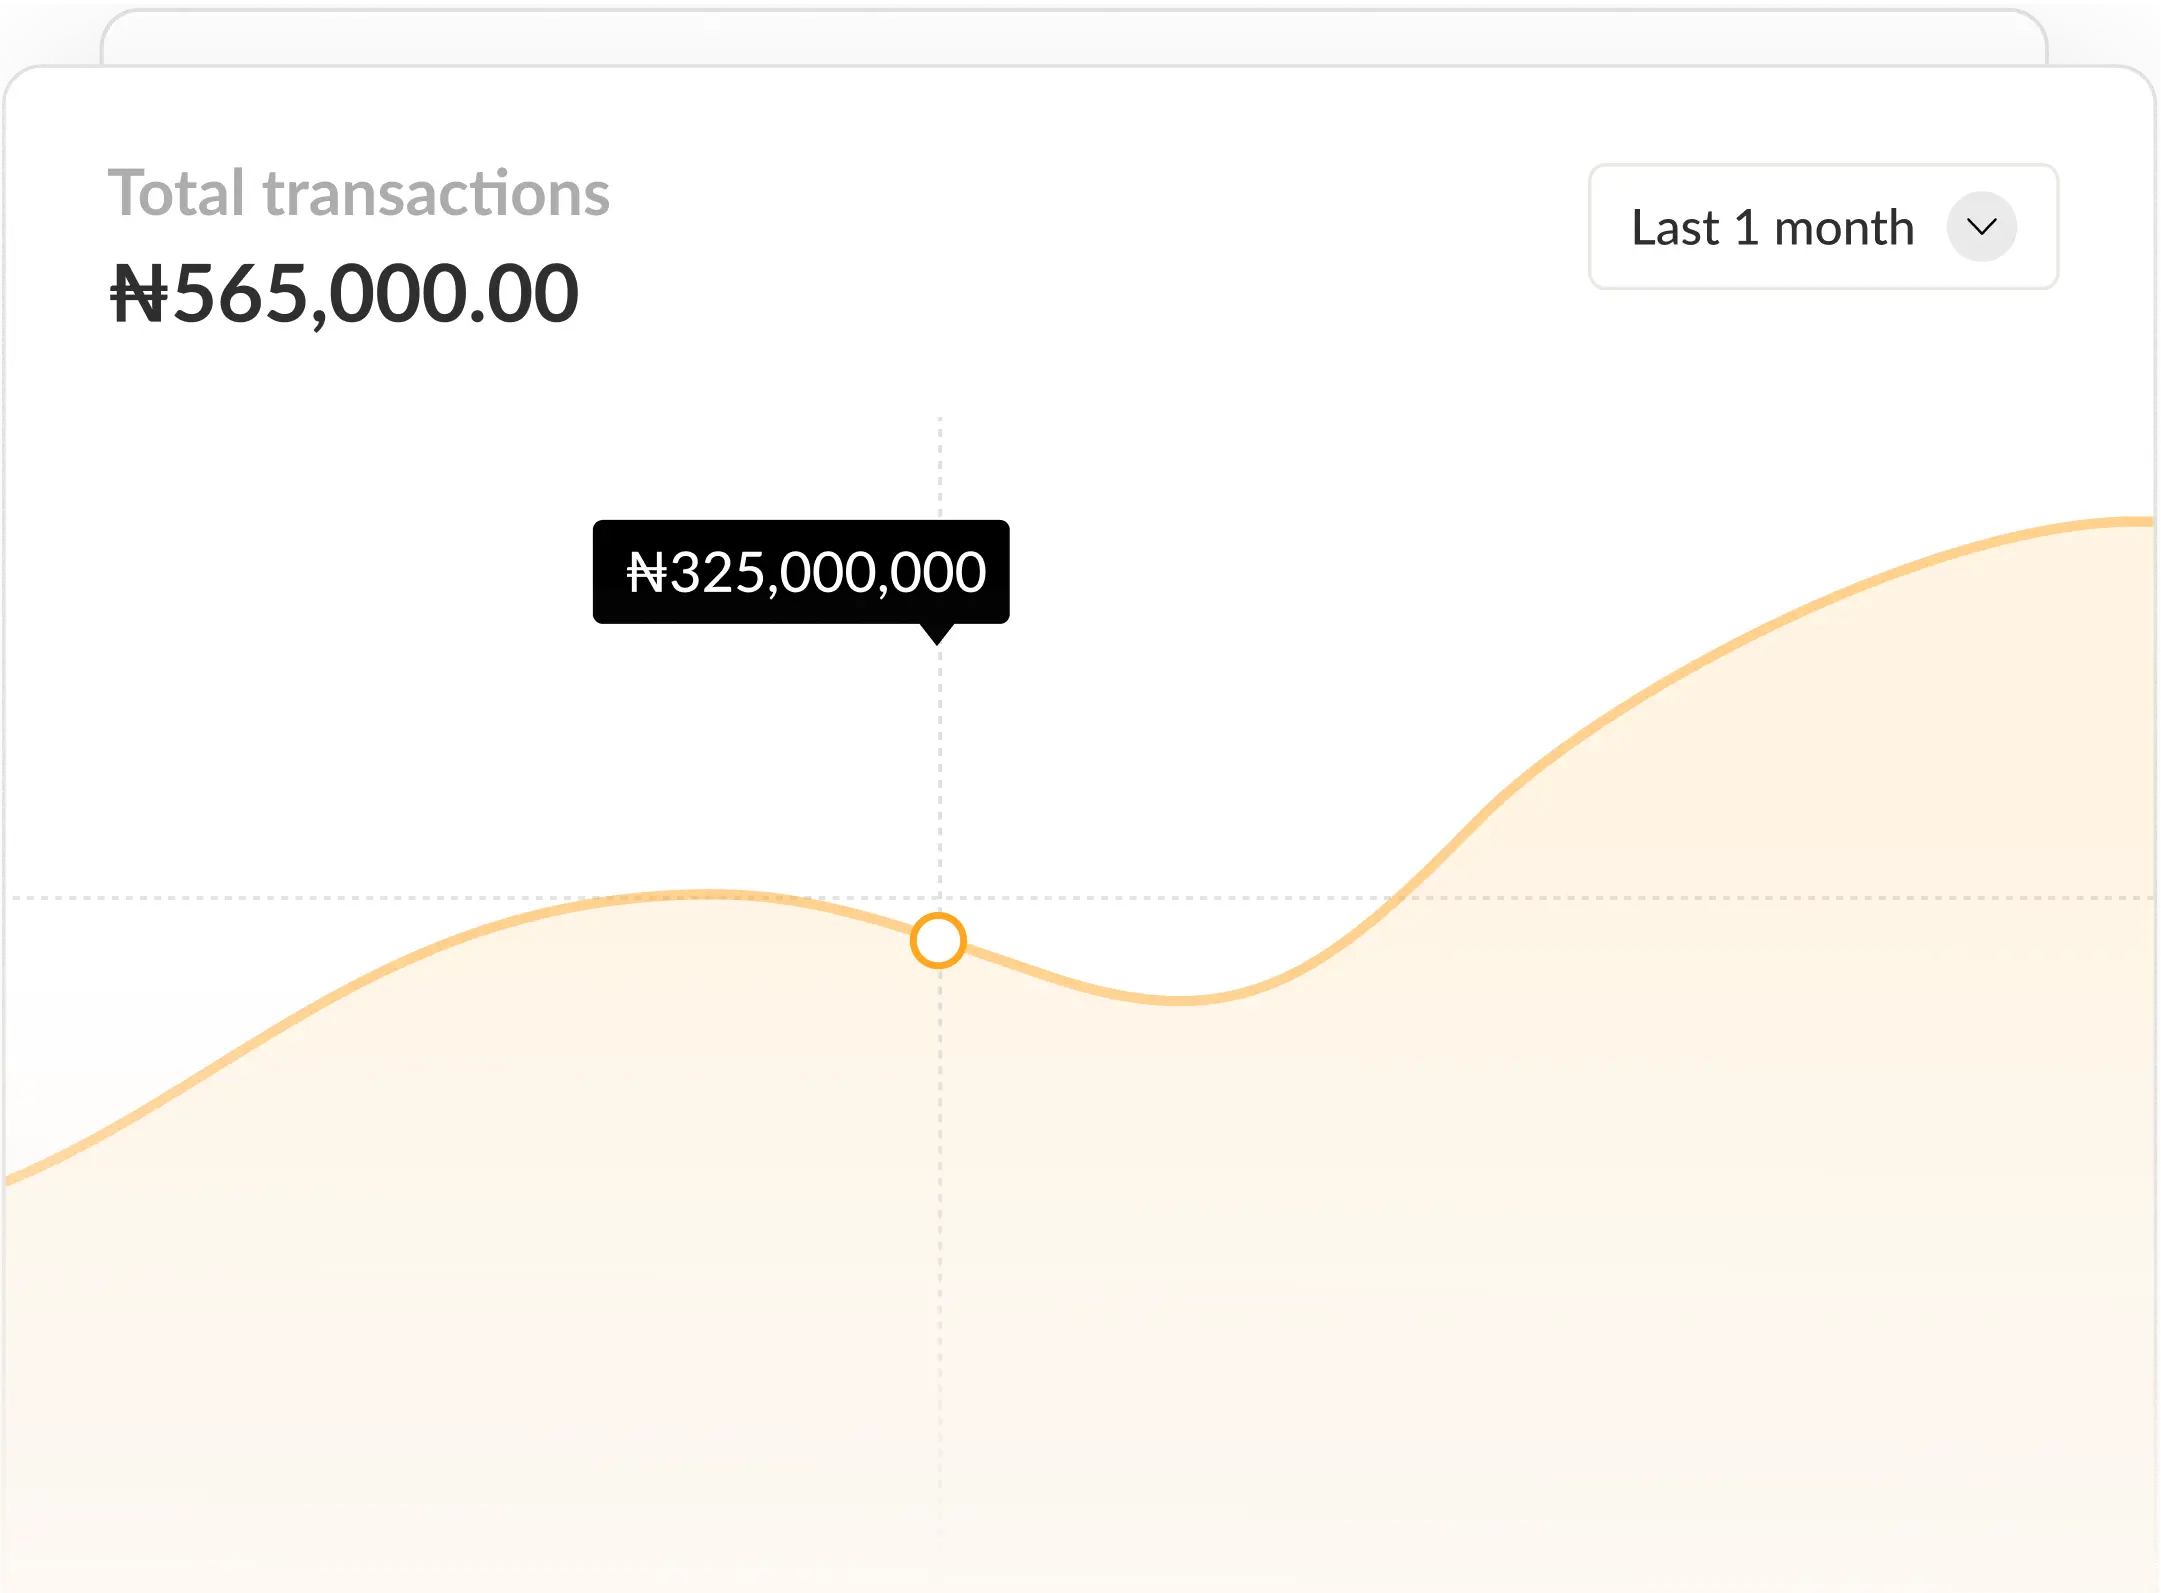
Task: Click the curve's crest left of the marker
Action: pos(710,893)
